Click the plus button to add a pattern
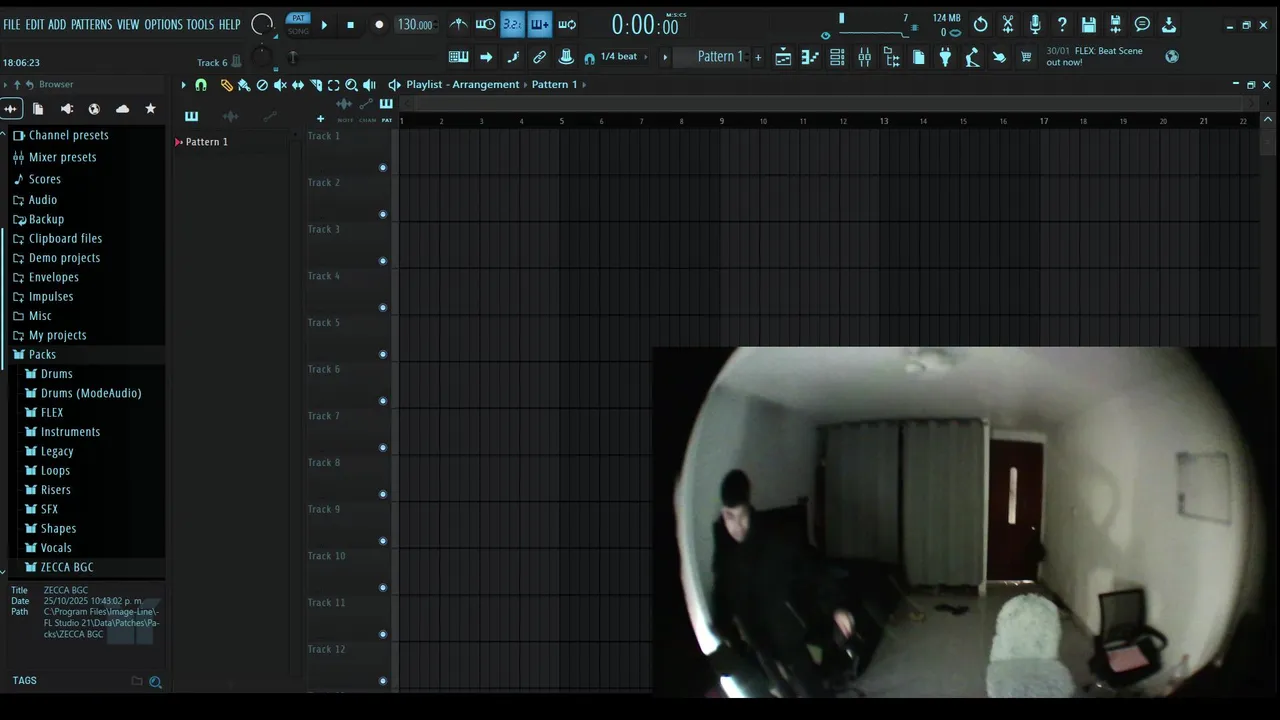This screenshot has height=720, width=1280. (758, 57)
